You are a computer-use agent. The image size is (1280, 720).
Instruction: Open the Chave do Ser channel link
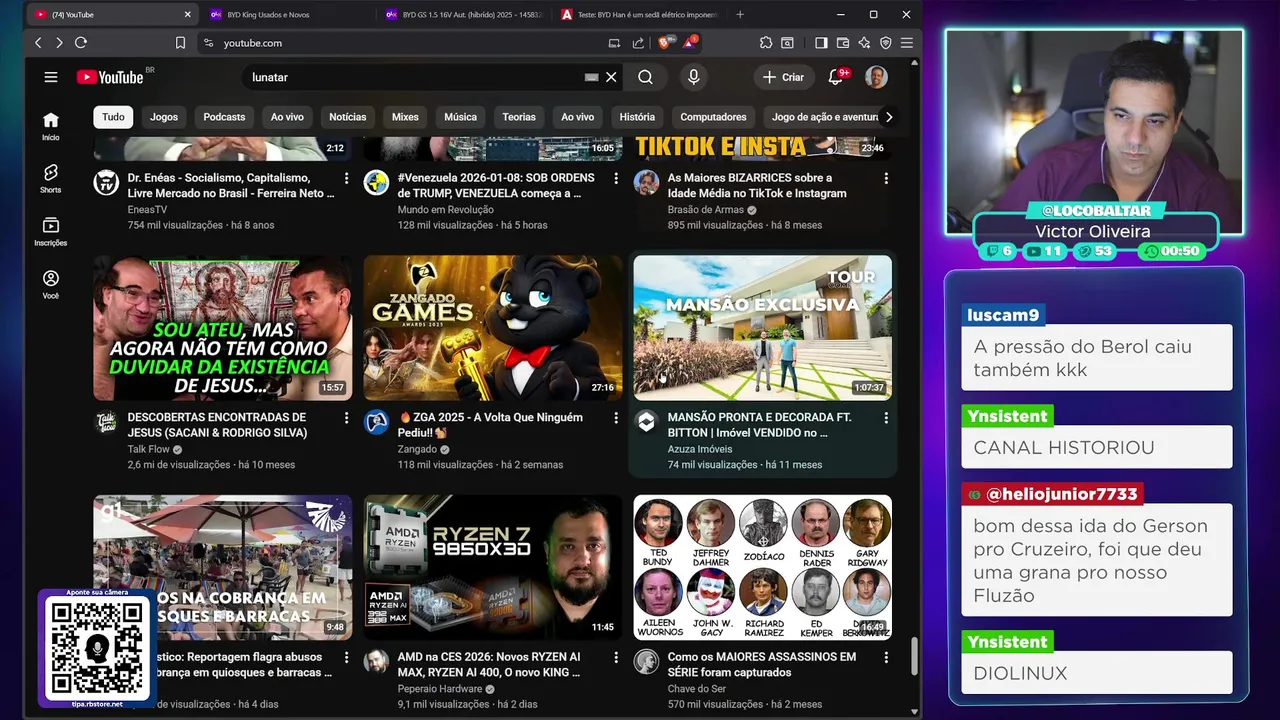[697, 689]
